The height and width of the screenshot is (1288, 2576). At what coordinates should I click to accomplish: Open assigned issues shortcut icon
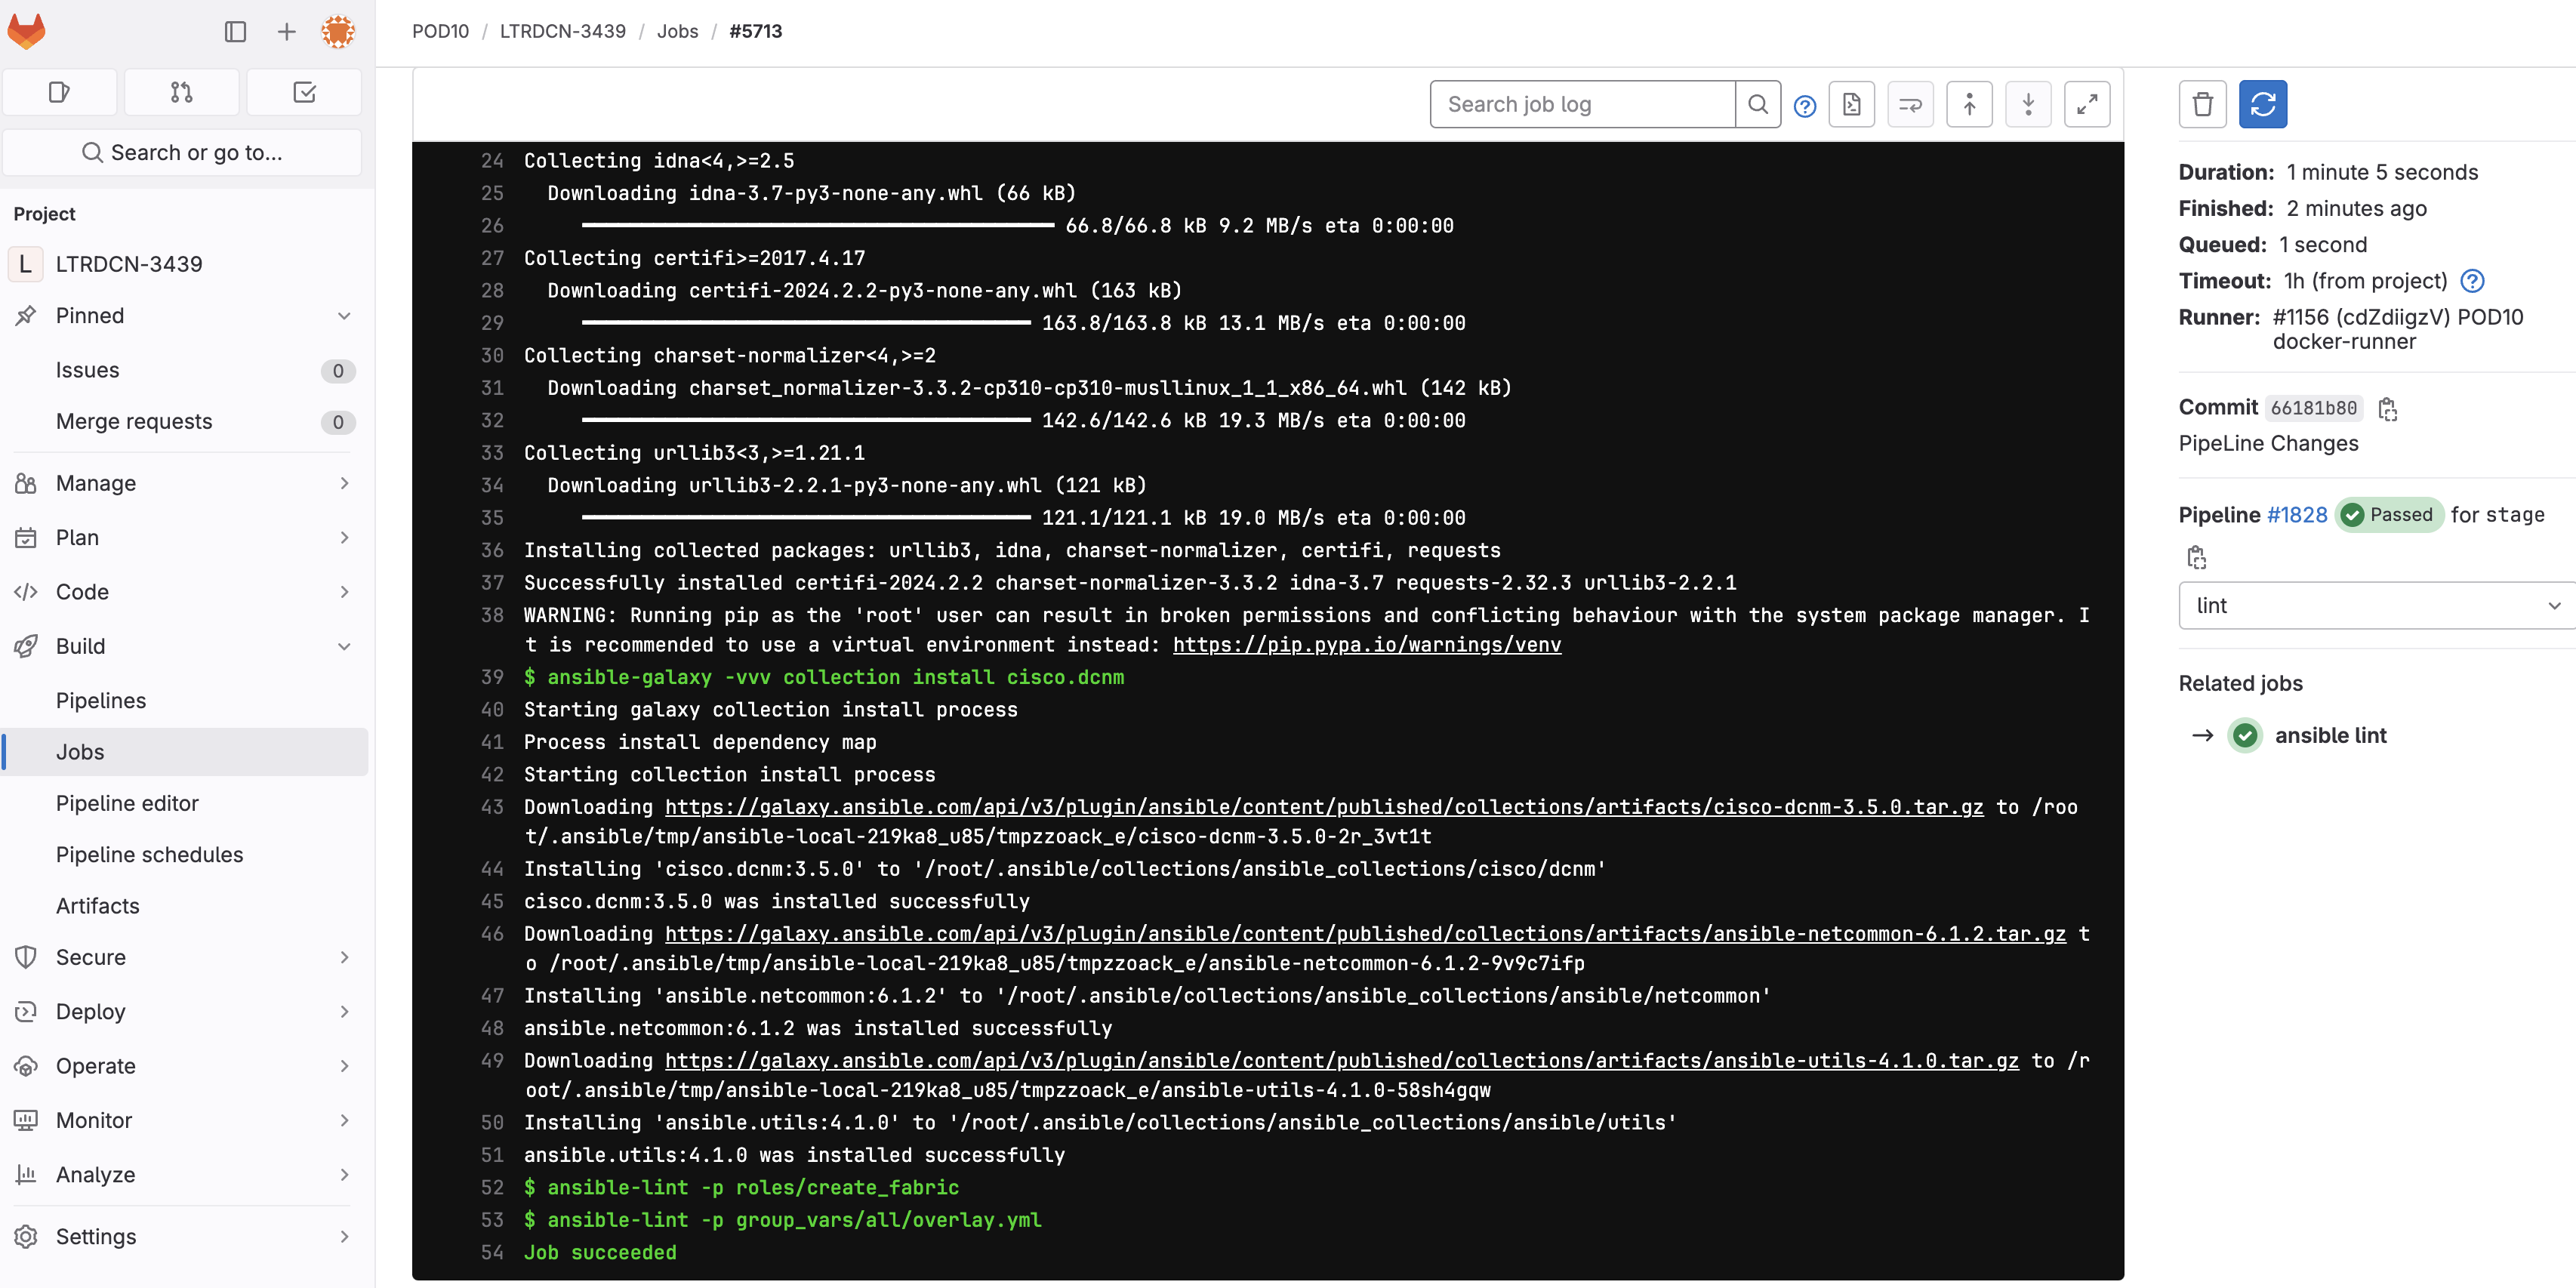pyautogui.click(x=60, y=92)
